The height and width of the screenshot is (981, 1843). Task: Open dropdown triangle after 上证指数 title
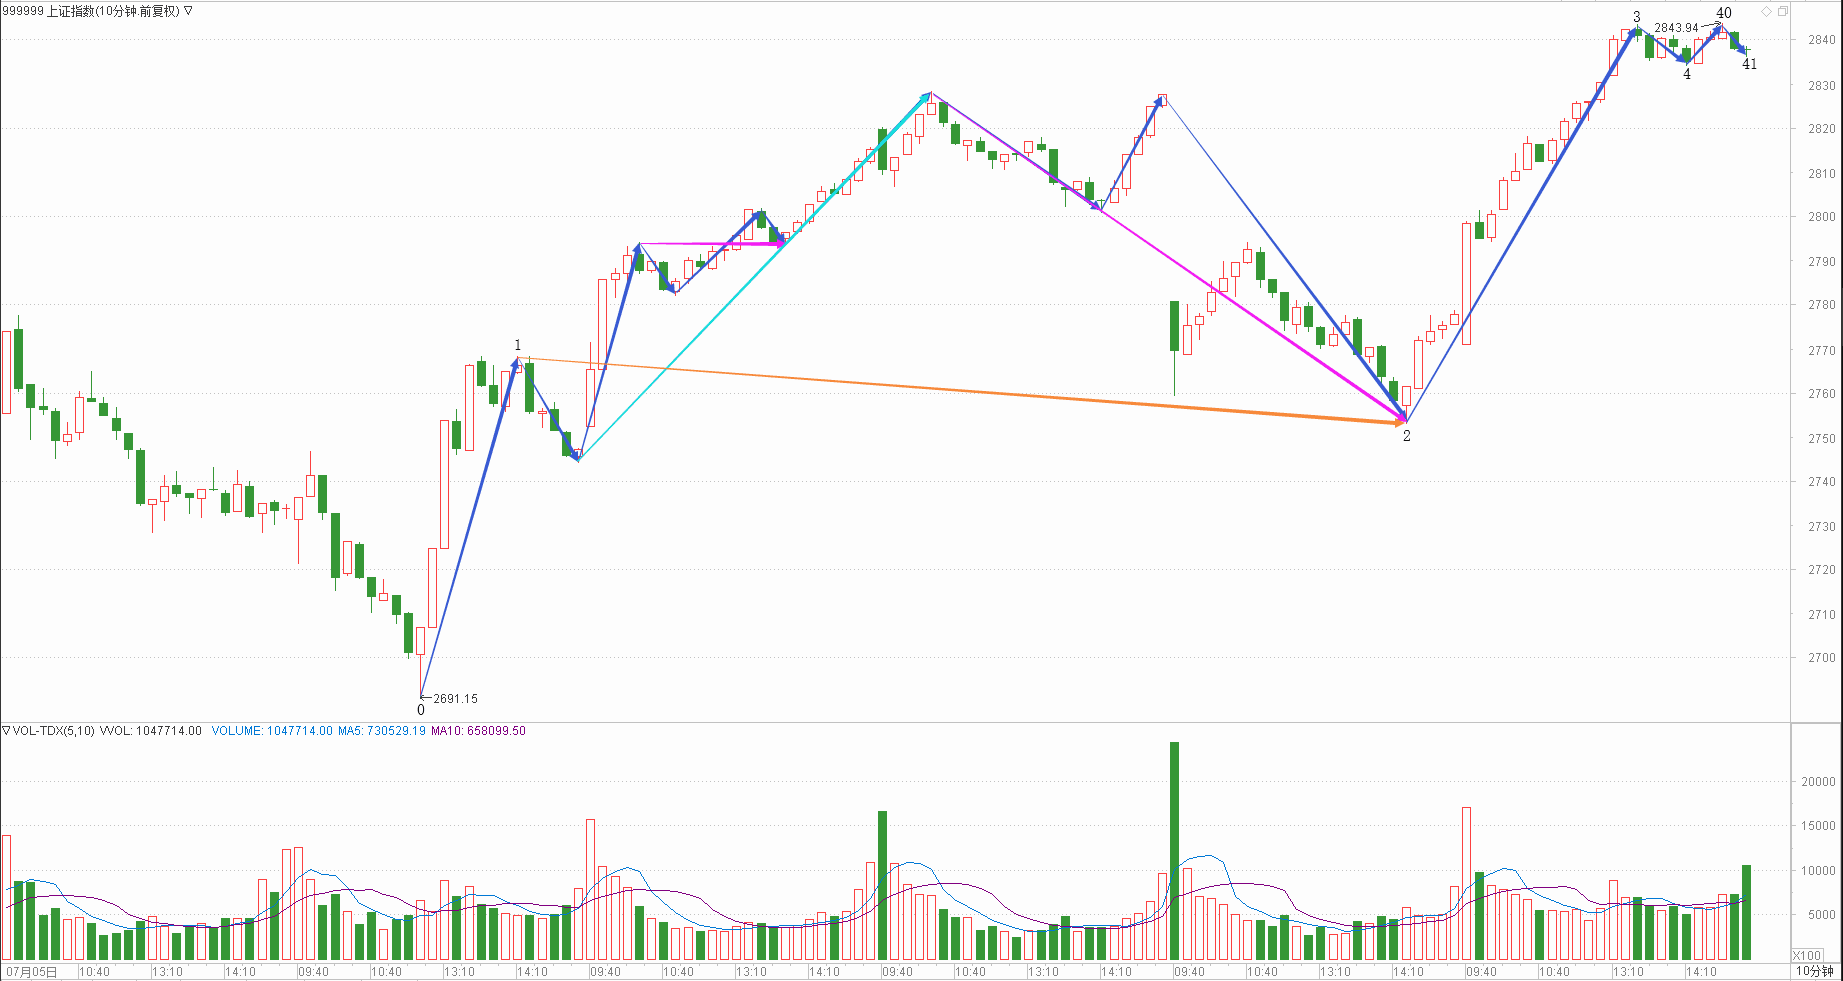point(188,11)
